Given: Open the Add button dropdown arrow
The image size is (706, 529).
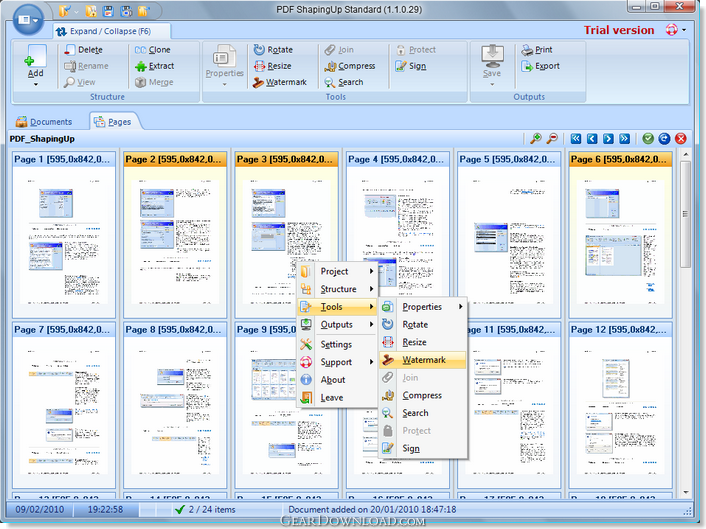Looking at the screenshot, I should [x=36, y=84].
